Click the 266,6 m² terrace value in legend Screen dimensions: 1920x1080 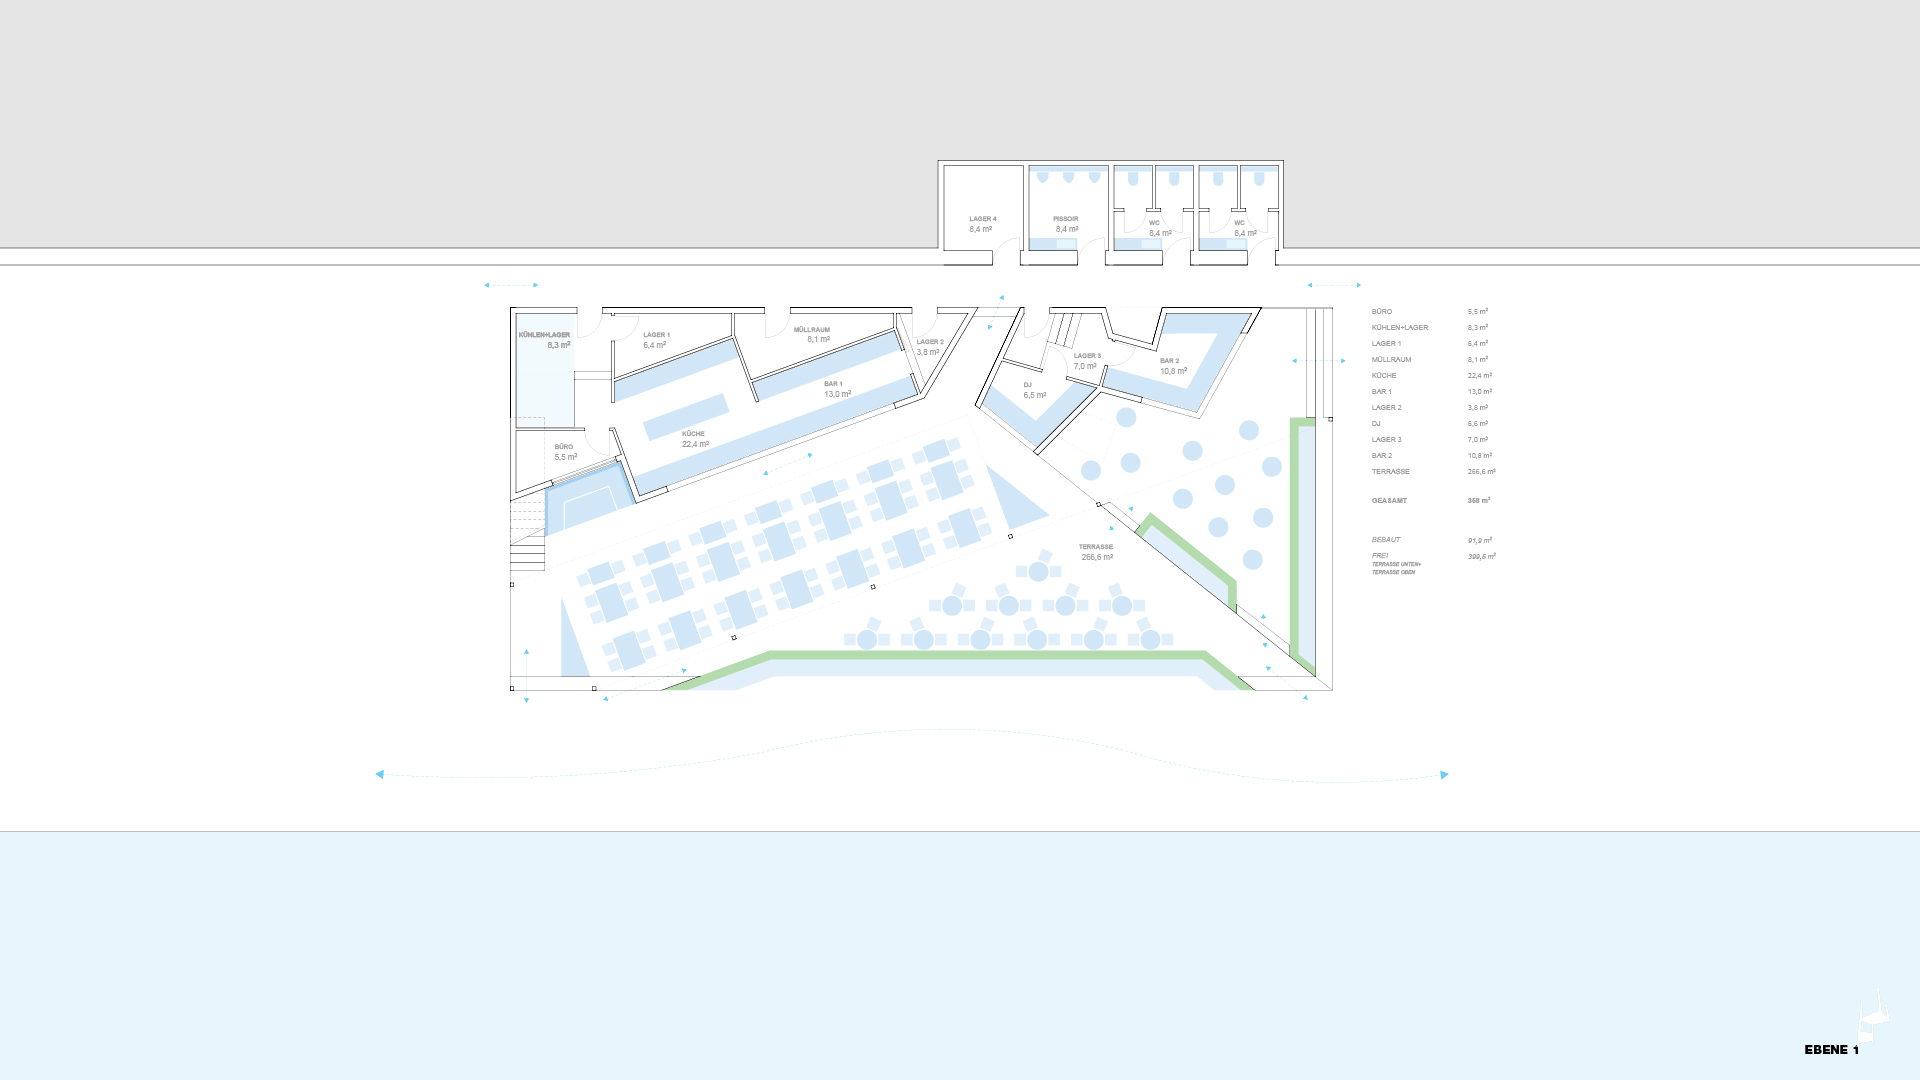click(x=1481, y=472)
